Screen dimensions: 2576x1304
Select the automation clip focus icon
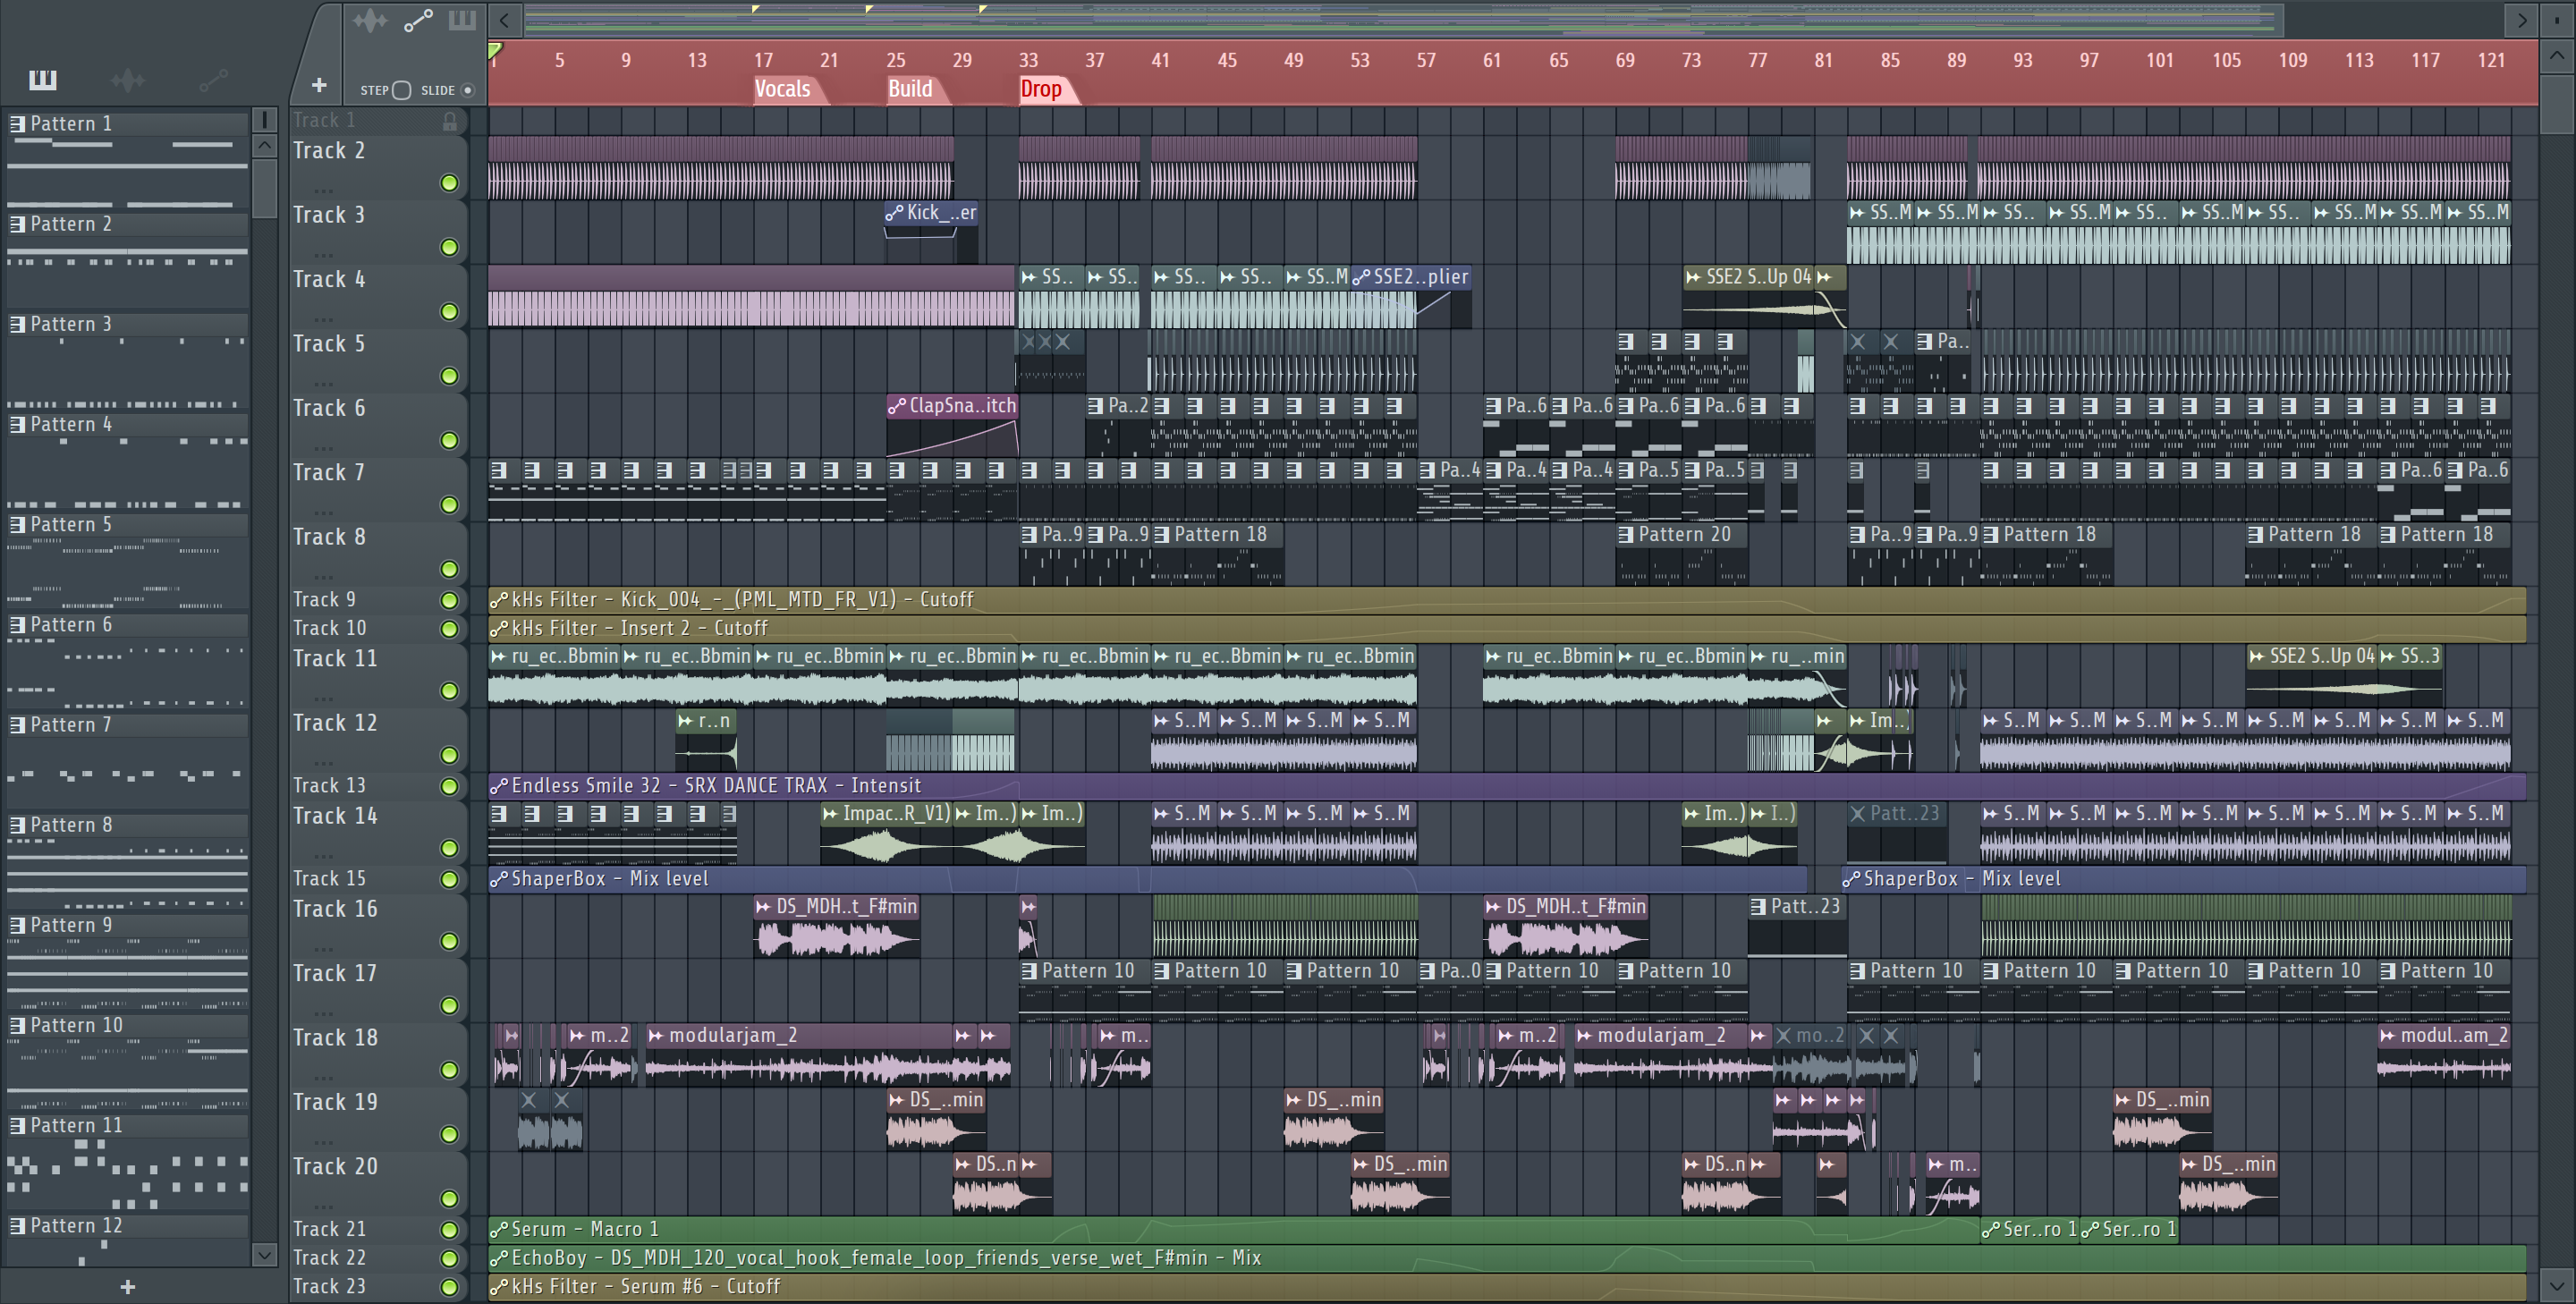tap(418, 20)
